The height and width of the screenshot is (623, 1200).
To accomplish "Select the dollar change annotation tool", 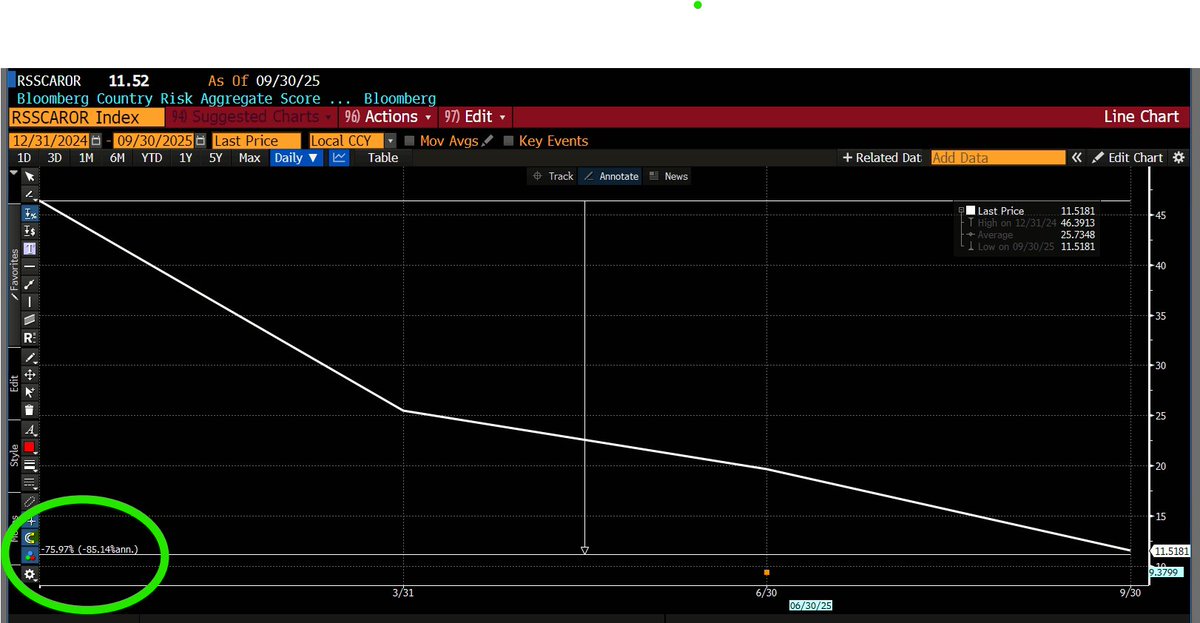I will pos(30,231).
